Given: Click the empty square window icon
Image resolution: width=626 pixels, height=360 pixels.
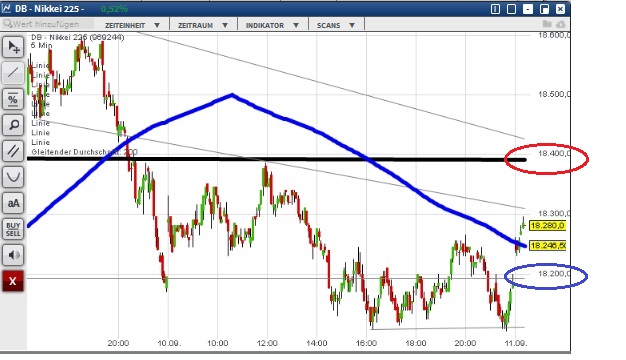Looking at the screenshot, I should tap(511, 9).
